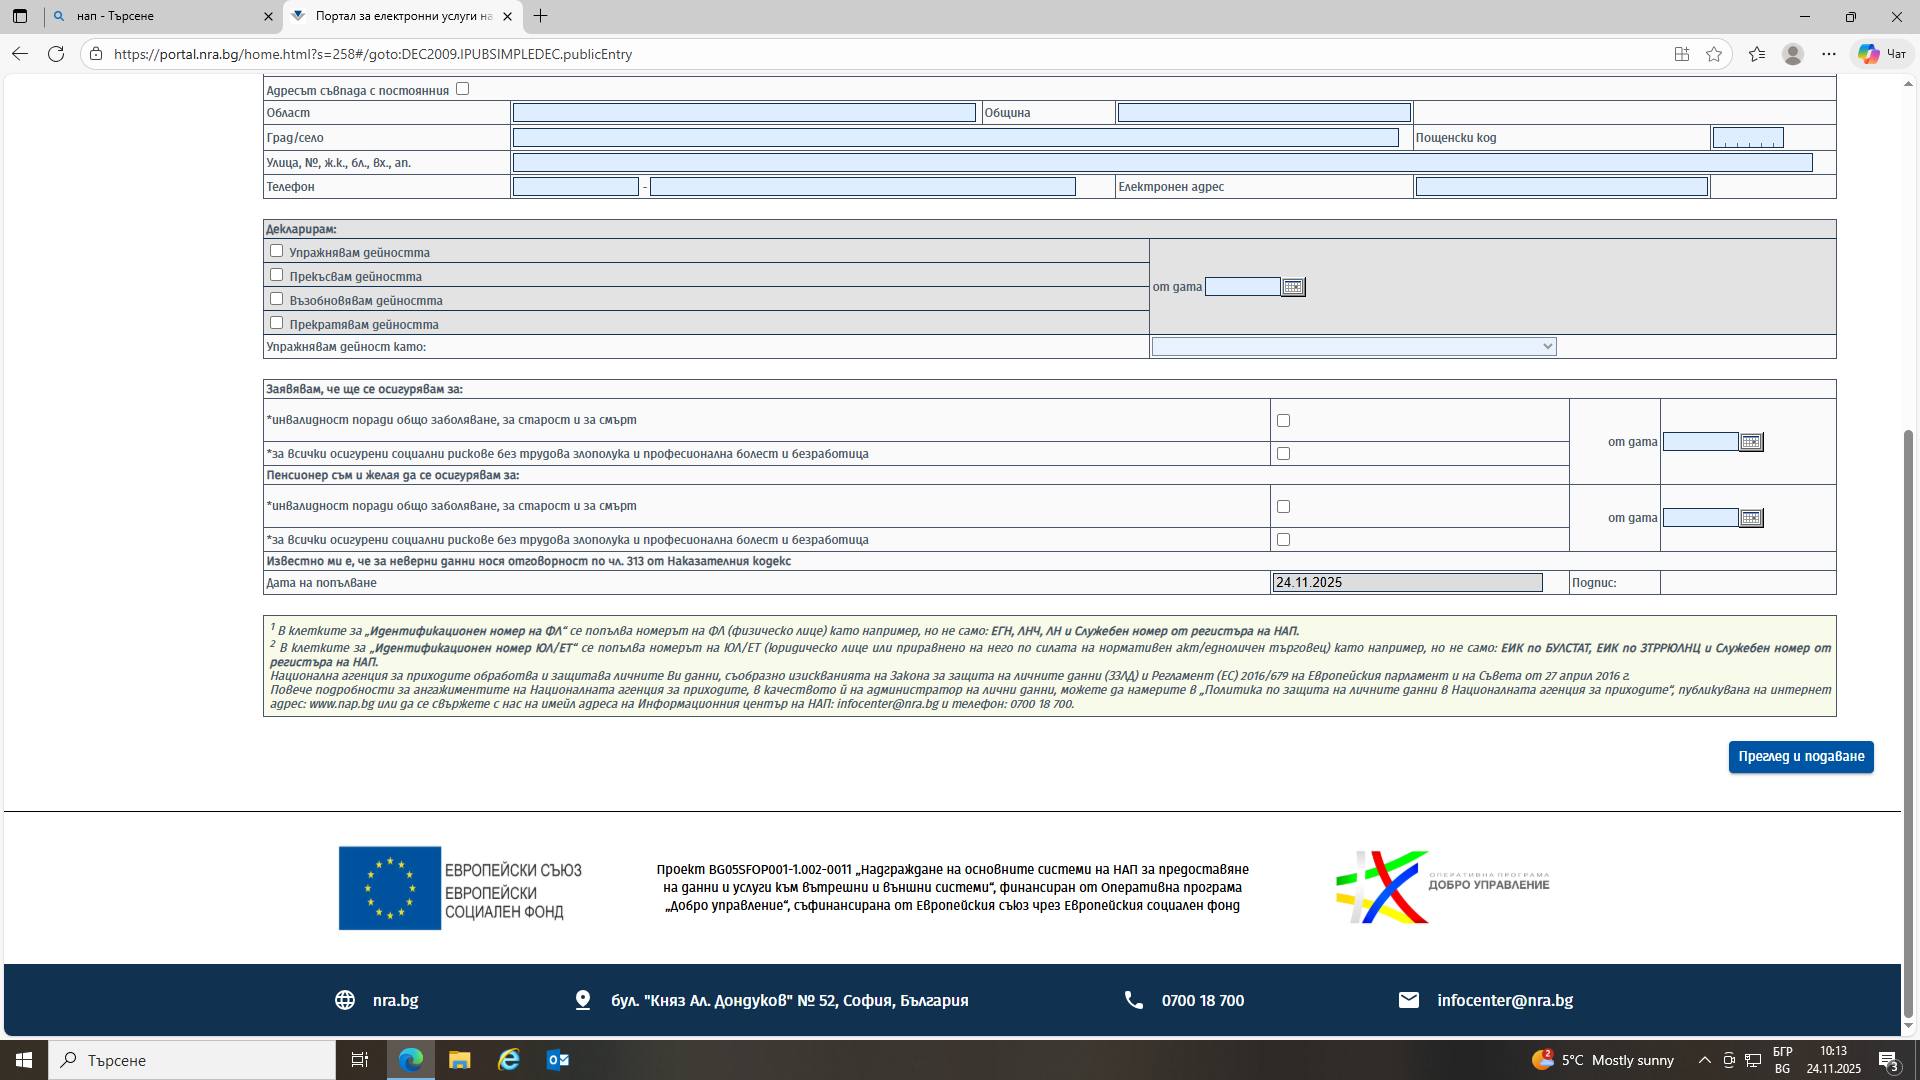Click the email envelope icon in footer

(x=1408, y=1000)
